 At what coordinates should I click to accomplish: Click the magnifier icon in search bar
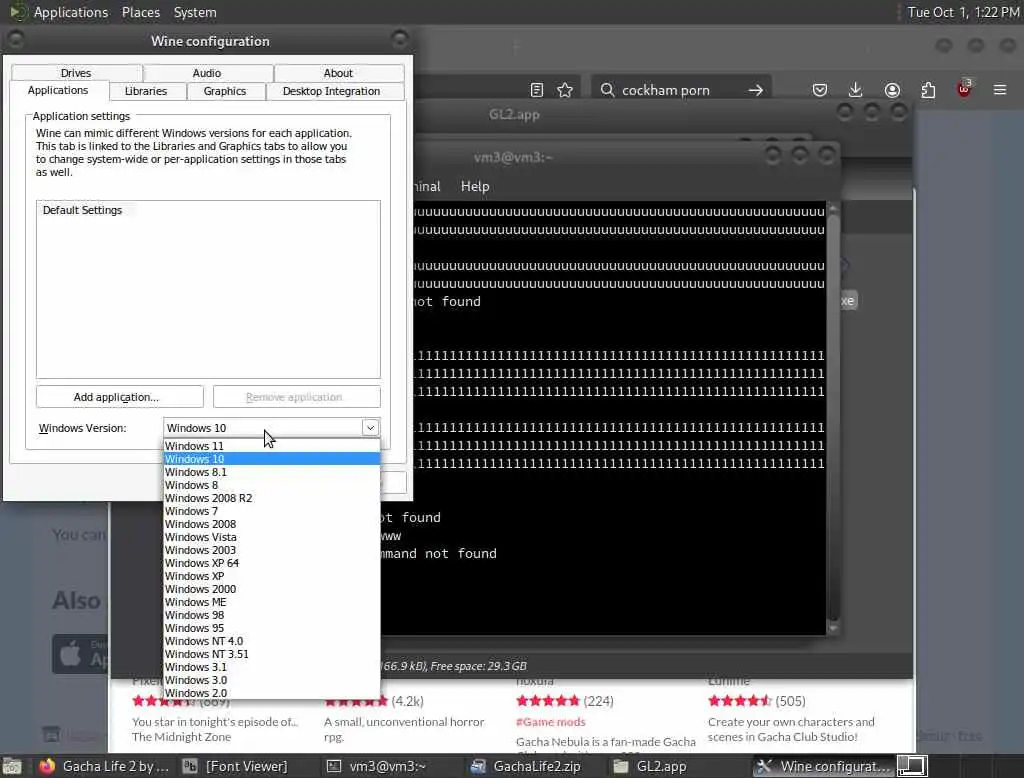click(x=607, y=89)
